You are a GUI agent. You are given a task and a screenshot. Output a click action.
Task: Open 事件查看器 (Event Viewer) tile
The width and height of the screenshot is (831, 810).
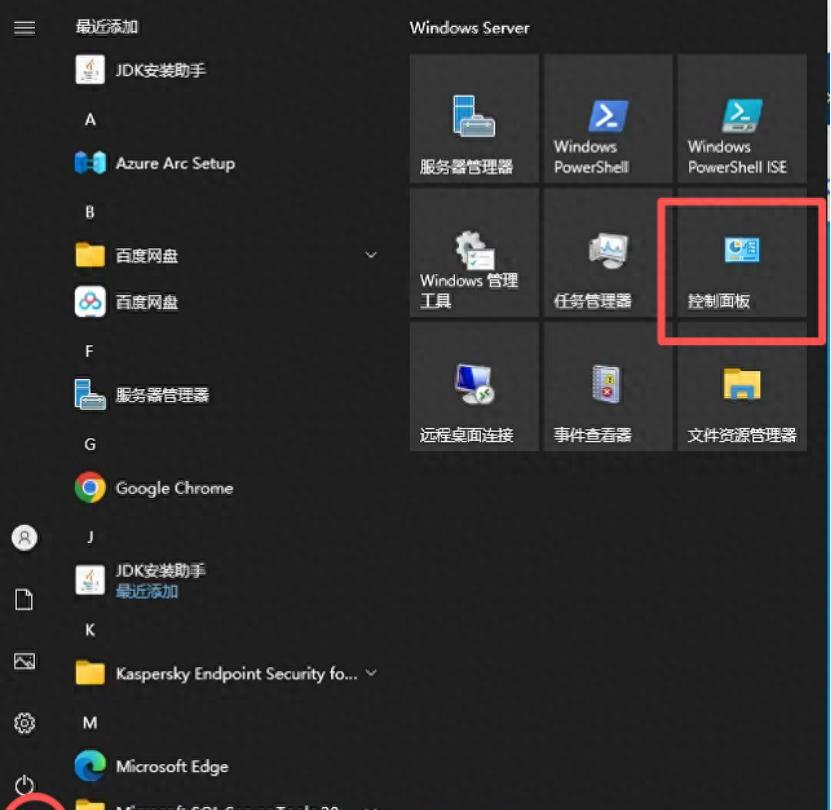(x=607, y=386)
